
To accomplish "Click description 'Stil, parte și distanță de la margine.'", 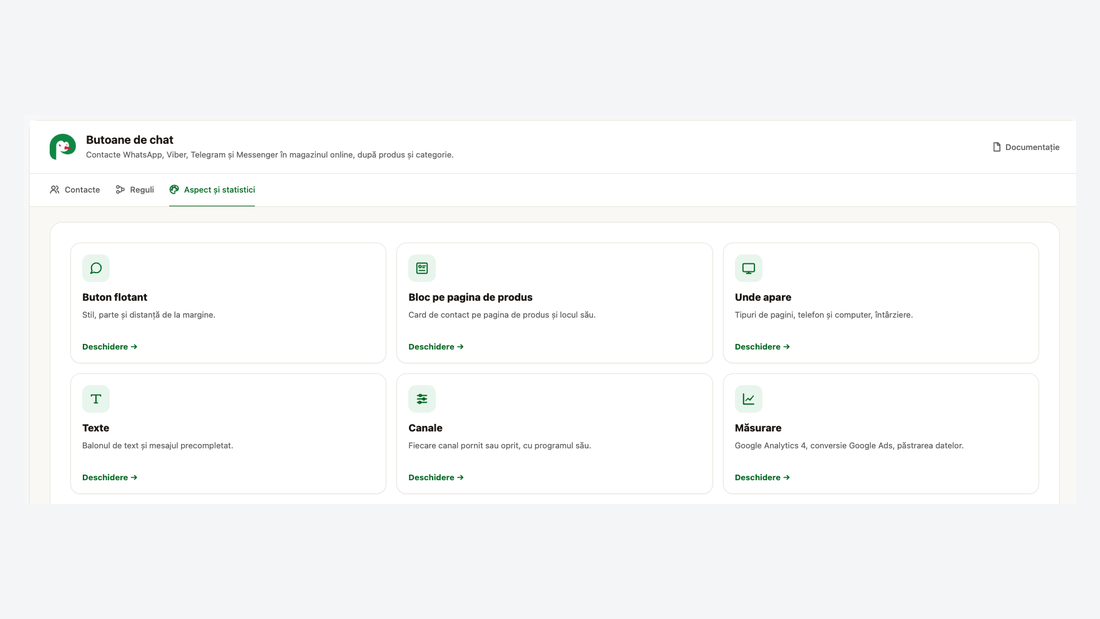I will pos(149,315).
